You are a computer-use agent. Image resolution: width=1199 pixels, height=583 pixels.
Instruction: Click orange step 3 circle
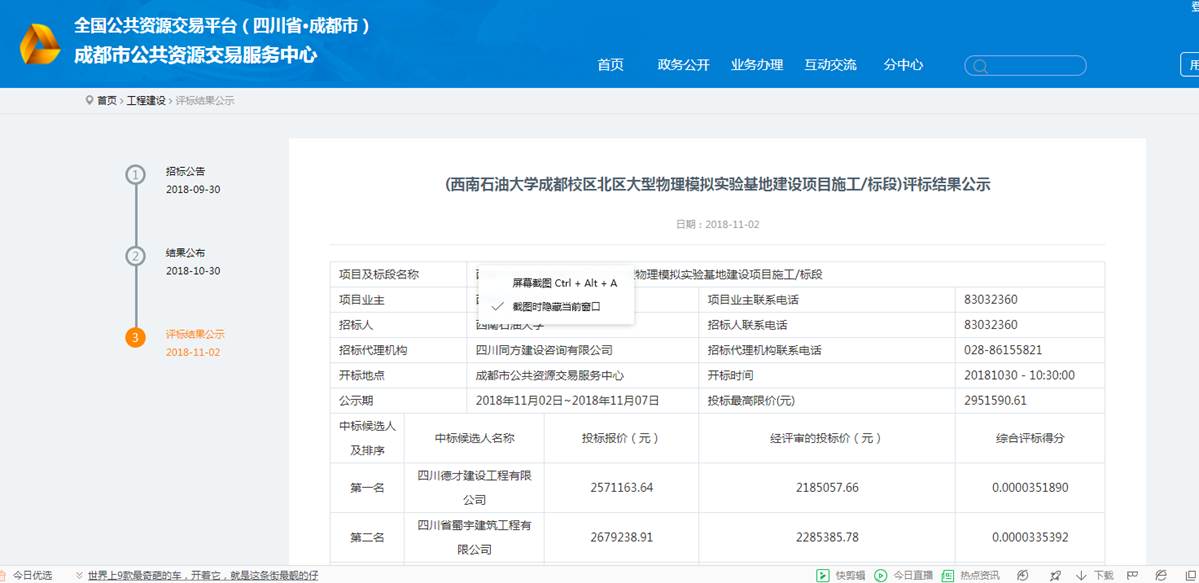135,337
